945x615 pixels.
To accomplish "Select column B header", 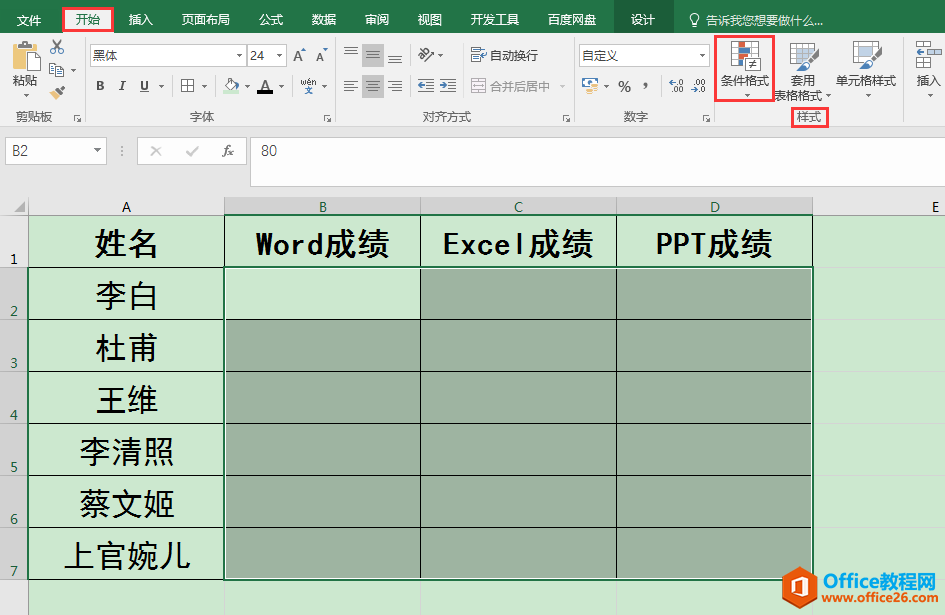I will 322,207.
